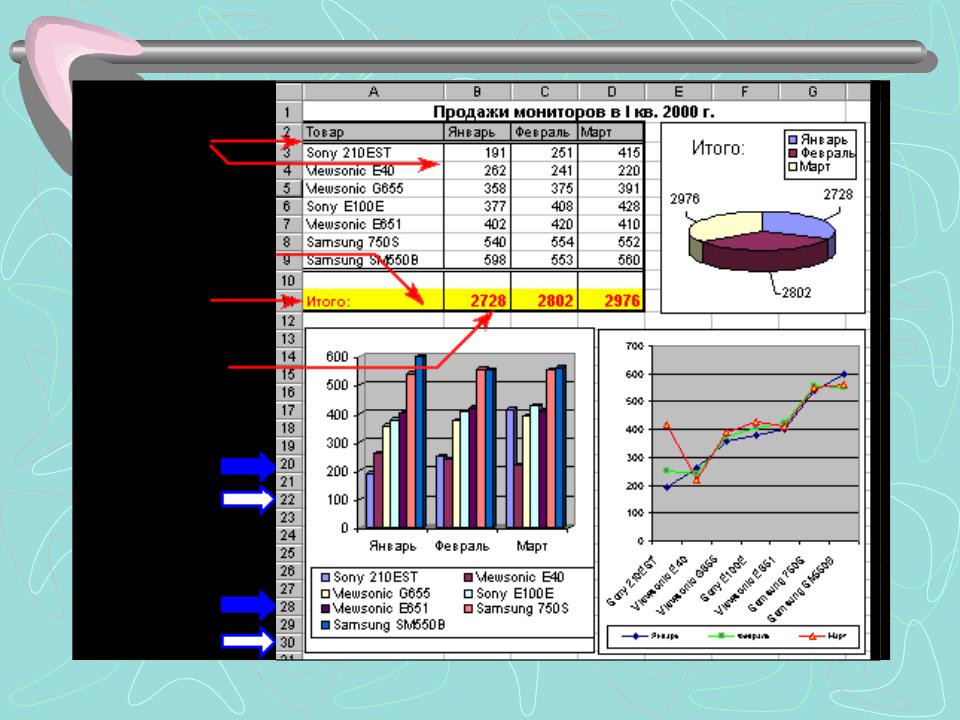The width and height of the screenshot is (960, 720).
Task: Click 'Февраль' axis label under bar chart
Action: click(x=462, y=546)
